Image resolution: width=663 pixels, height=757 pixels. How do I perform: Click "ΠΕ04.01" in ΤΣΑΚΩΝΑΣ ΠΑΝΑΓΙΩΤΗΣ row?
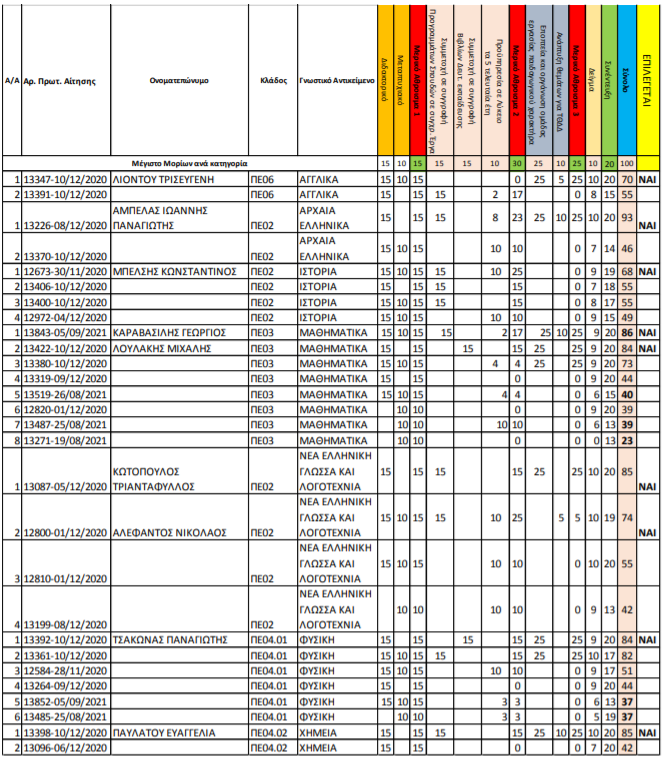click(x=268, y=640)
